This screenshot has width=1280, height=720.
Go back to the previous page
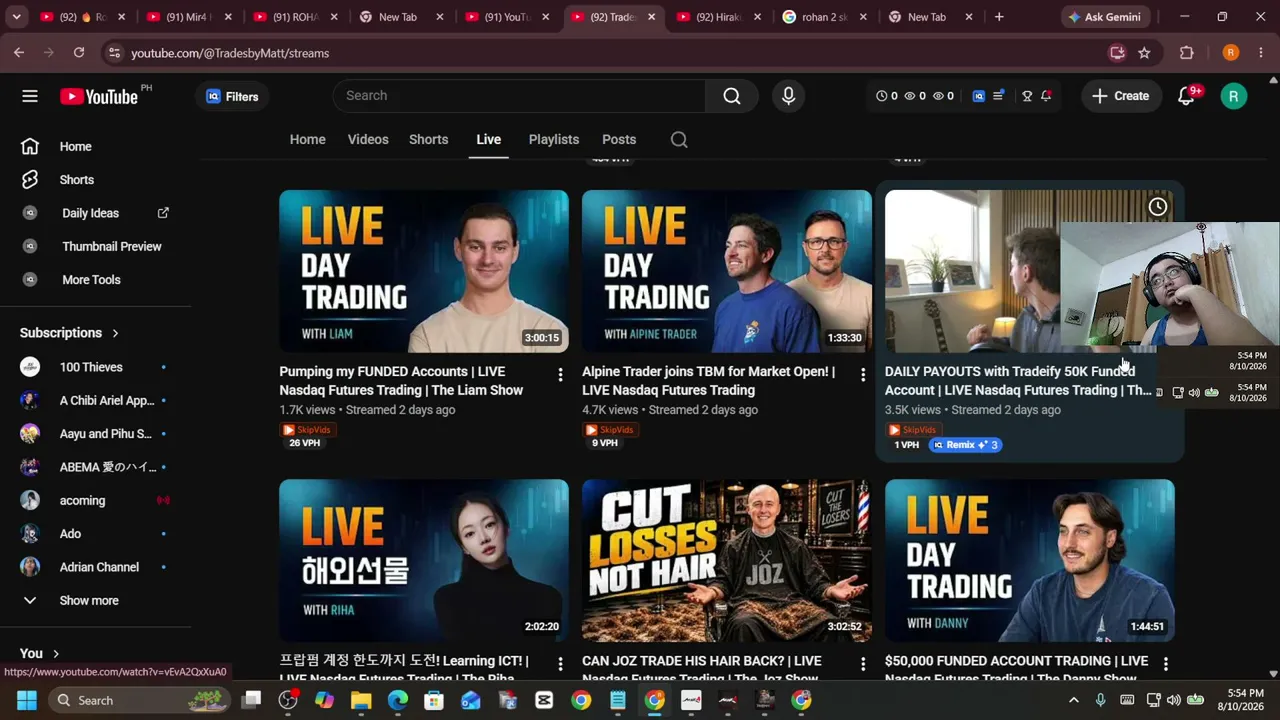pos(19,53)
